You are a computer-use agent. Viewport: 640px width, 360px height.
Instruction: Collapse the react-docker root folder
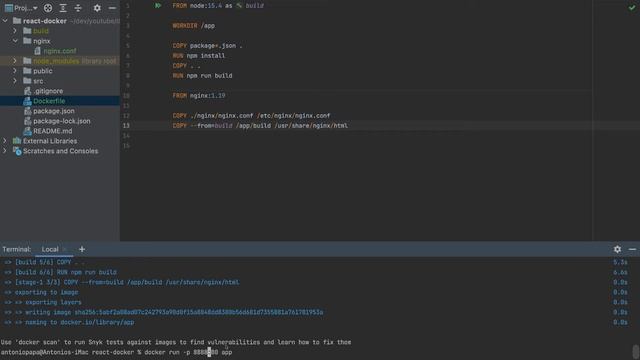click(5, 21)
